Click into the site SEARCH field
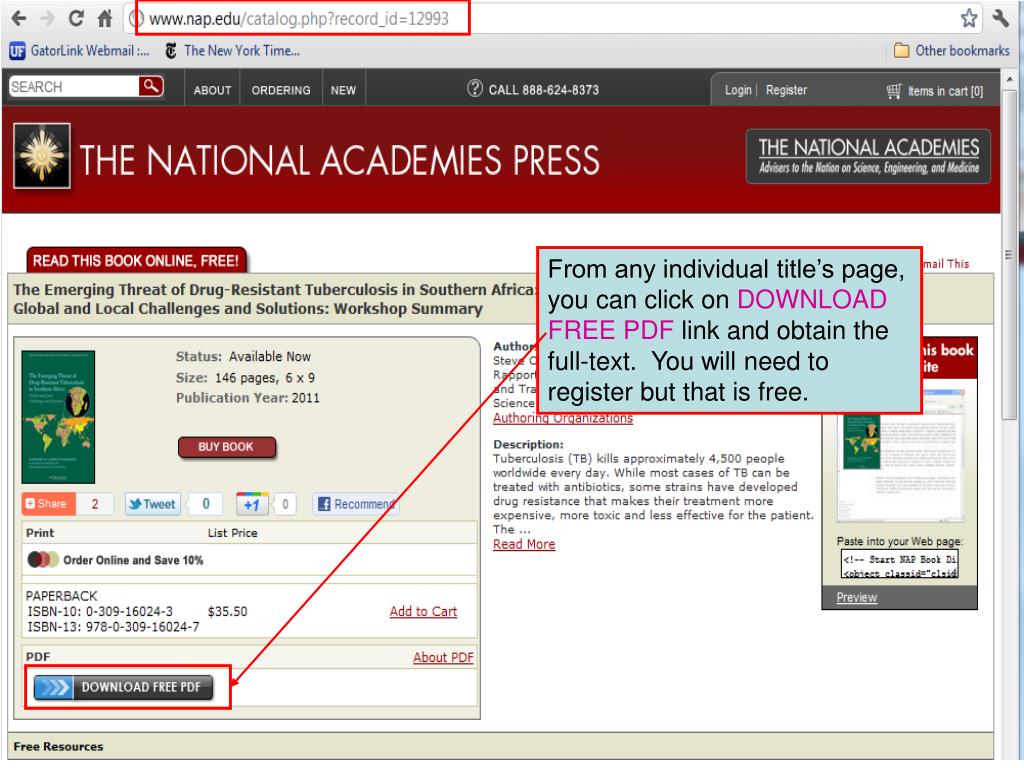 pyautogui.click(x=74, y=86)
